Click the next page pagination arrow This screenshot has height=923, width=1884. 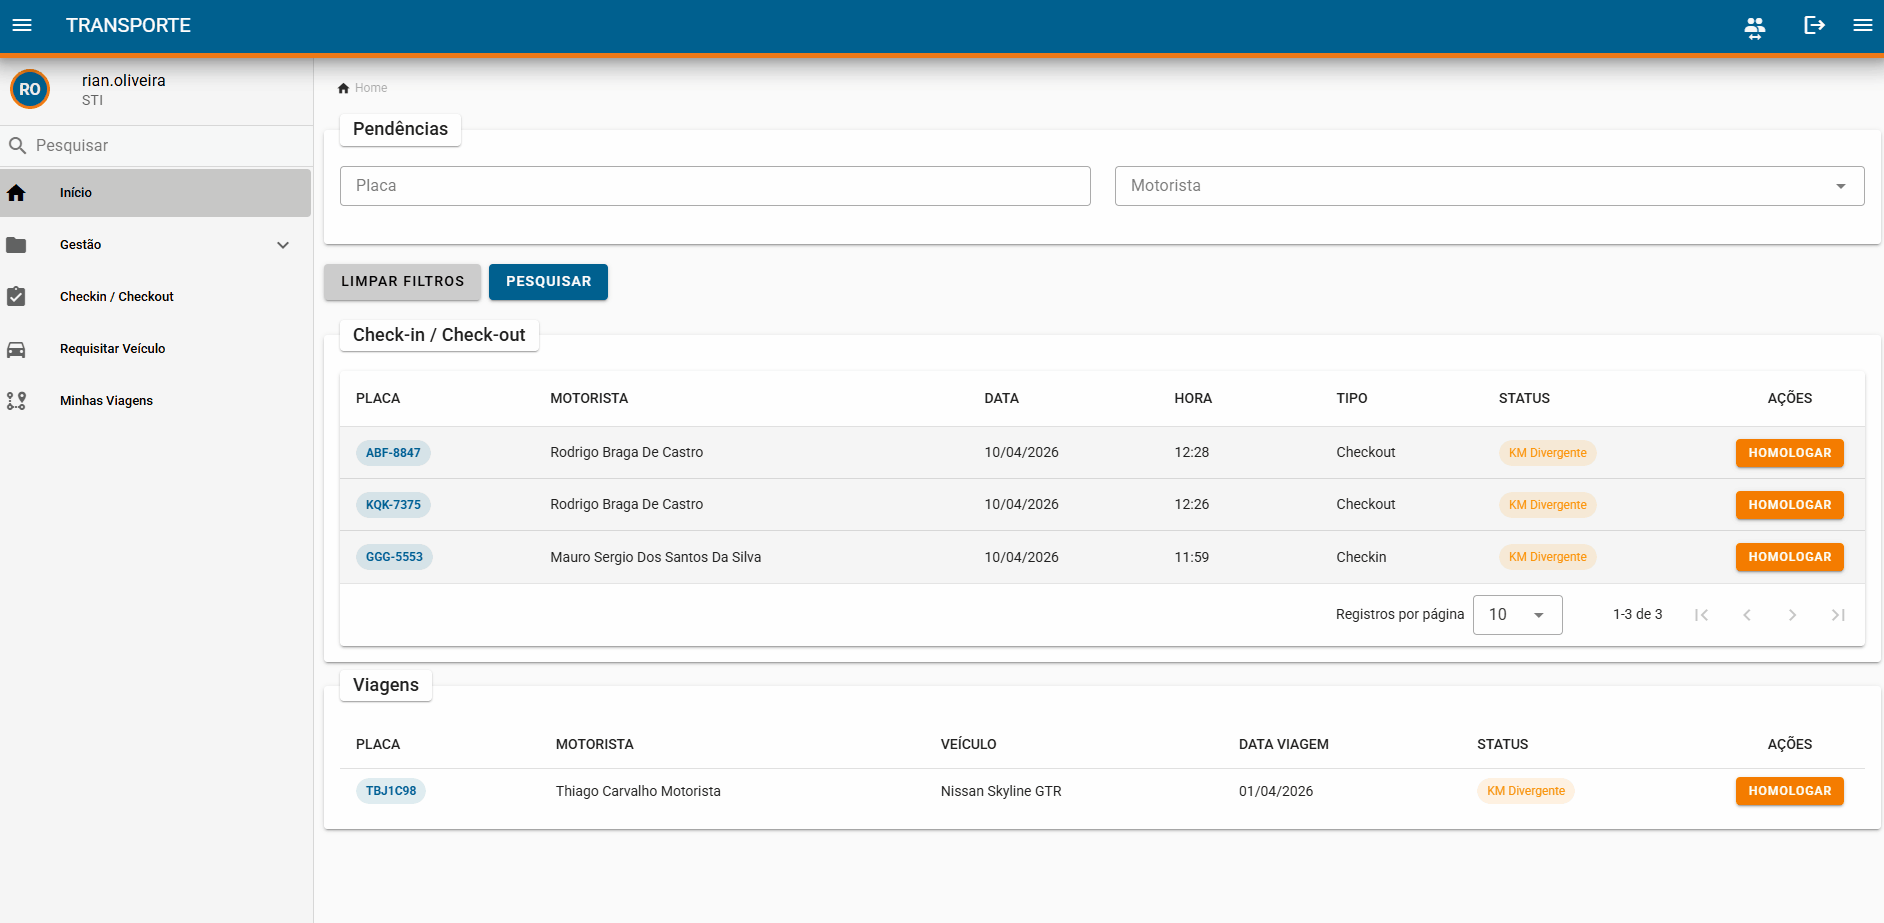click(1792, 615)
